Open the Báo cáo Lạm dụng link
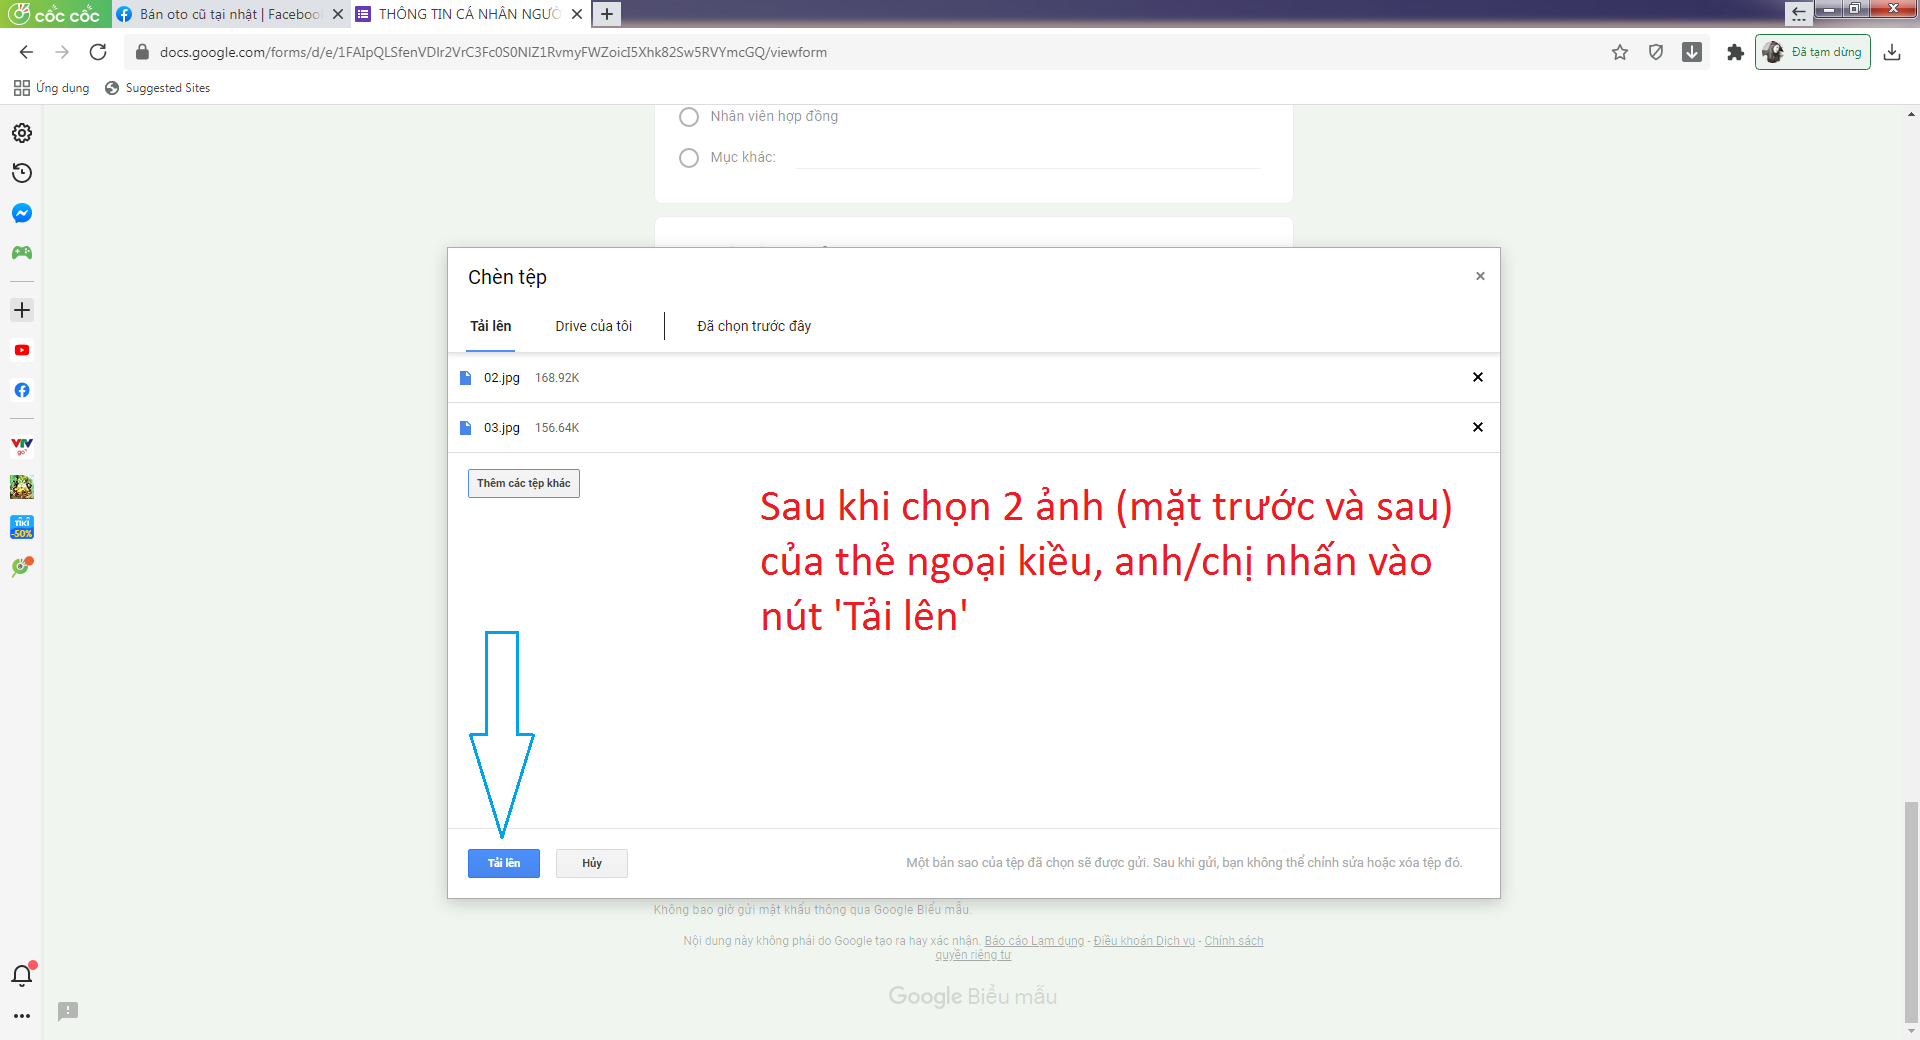 coord(1034,941)
